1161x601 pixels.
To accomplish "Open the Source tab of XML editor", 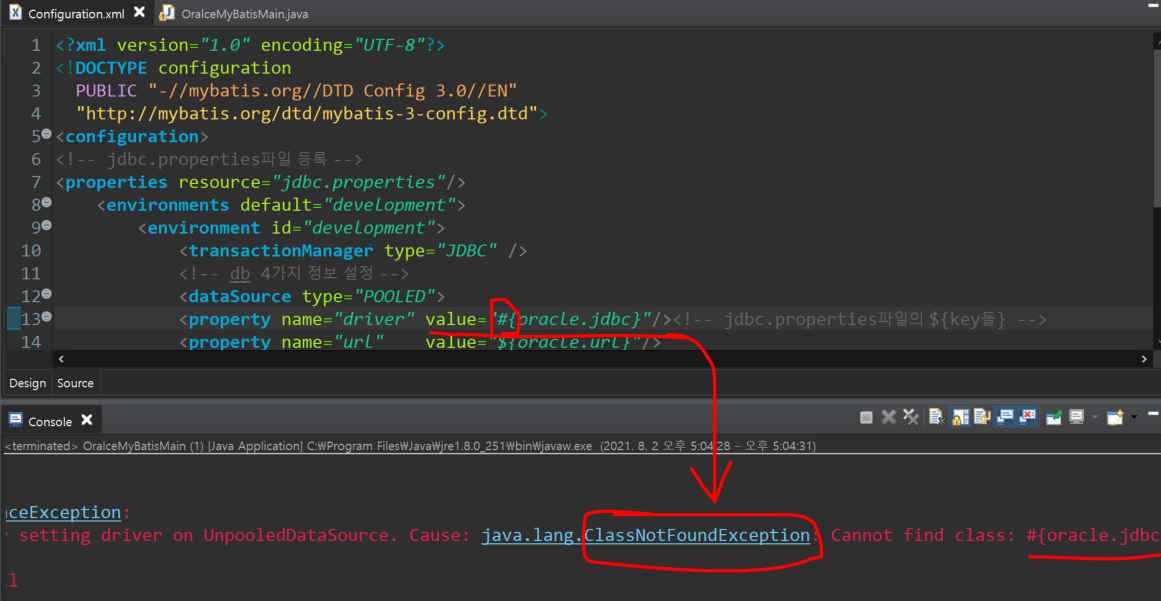I will click(x=76, y=383).
